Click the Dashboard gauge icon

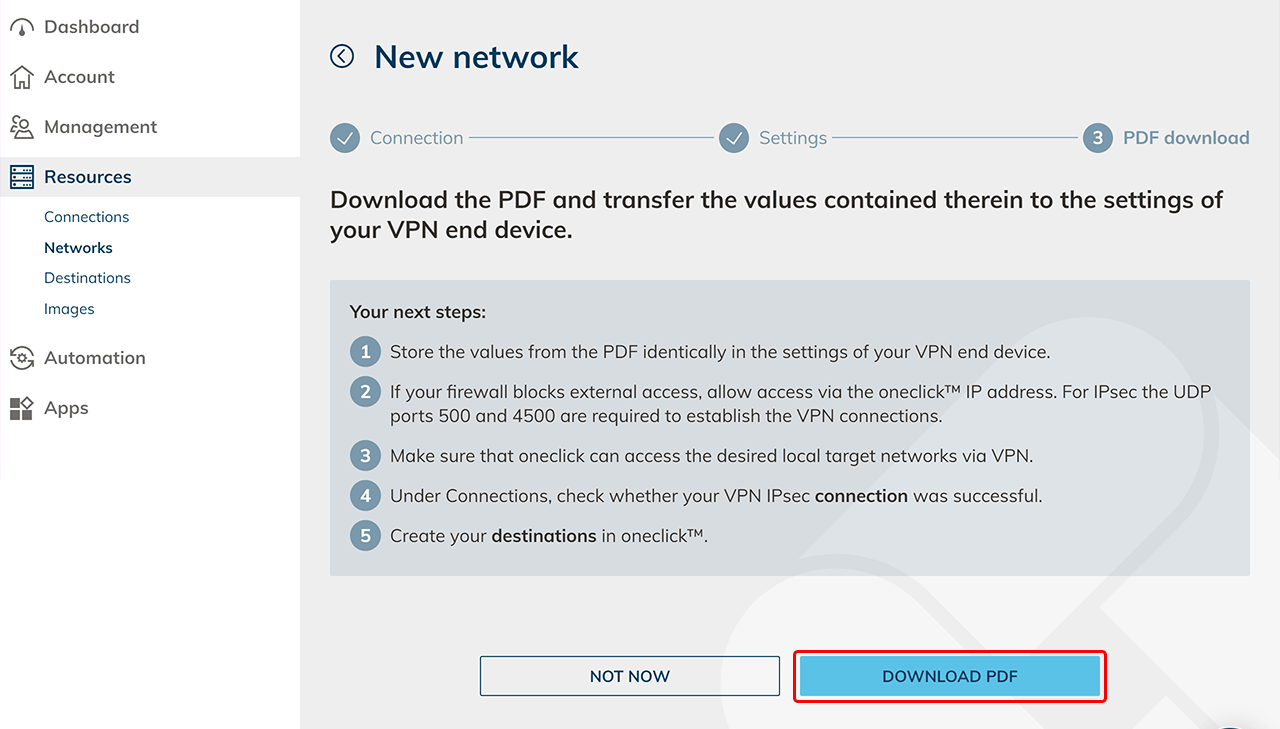21,27
